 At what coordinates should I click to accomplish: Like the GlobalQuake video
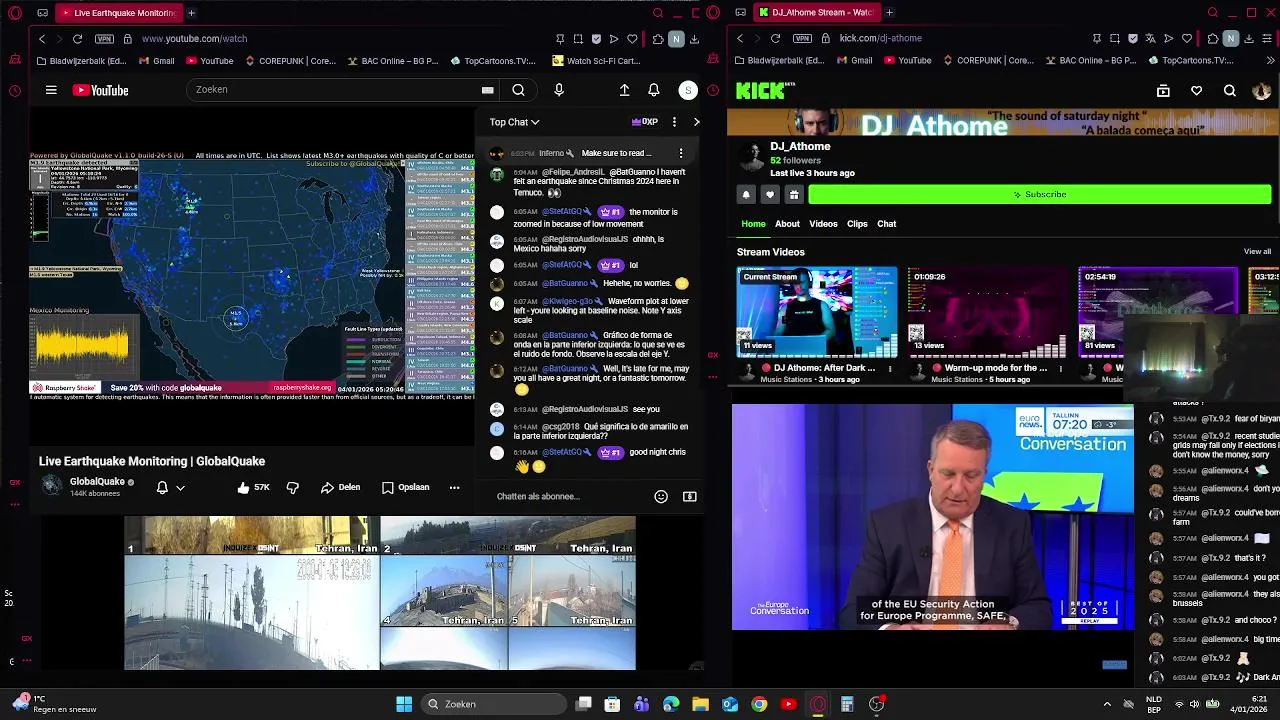point(253,487)
